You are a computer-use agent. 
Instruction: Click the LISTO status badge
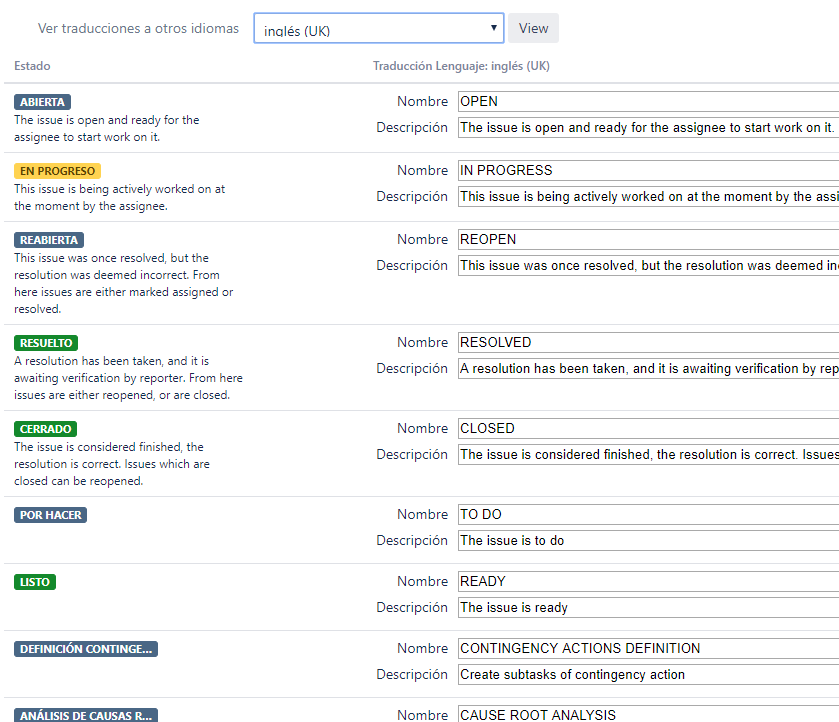coord(35,582)
